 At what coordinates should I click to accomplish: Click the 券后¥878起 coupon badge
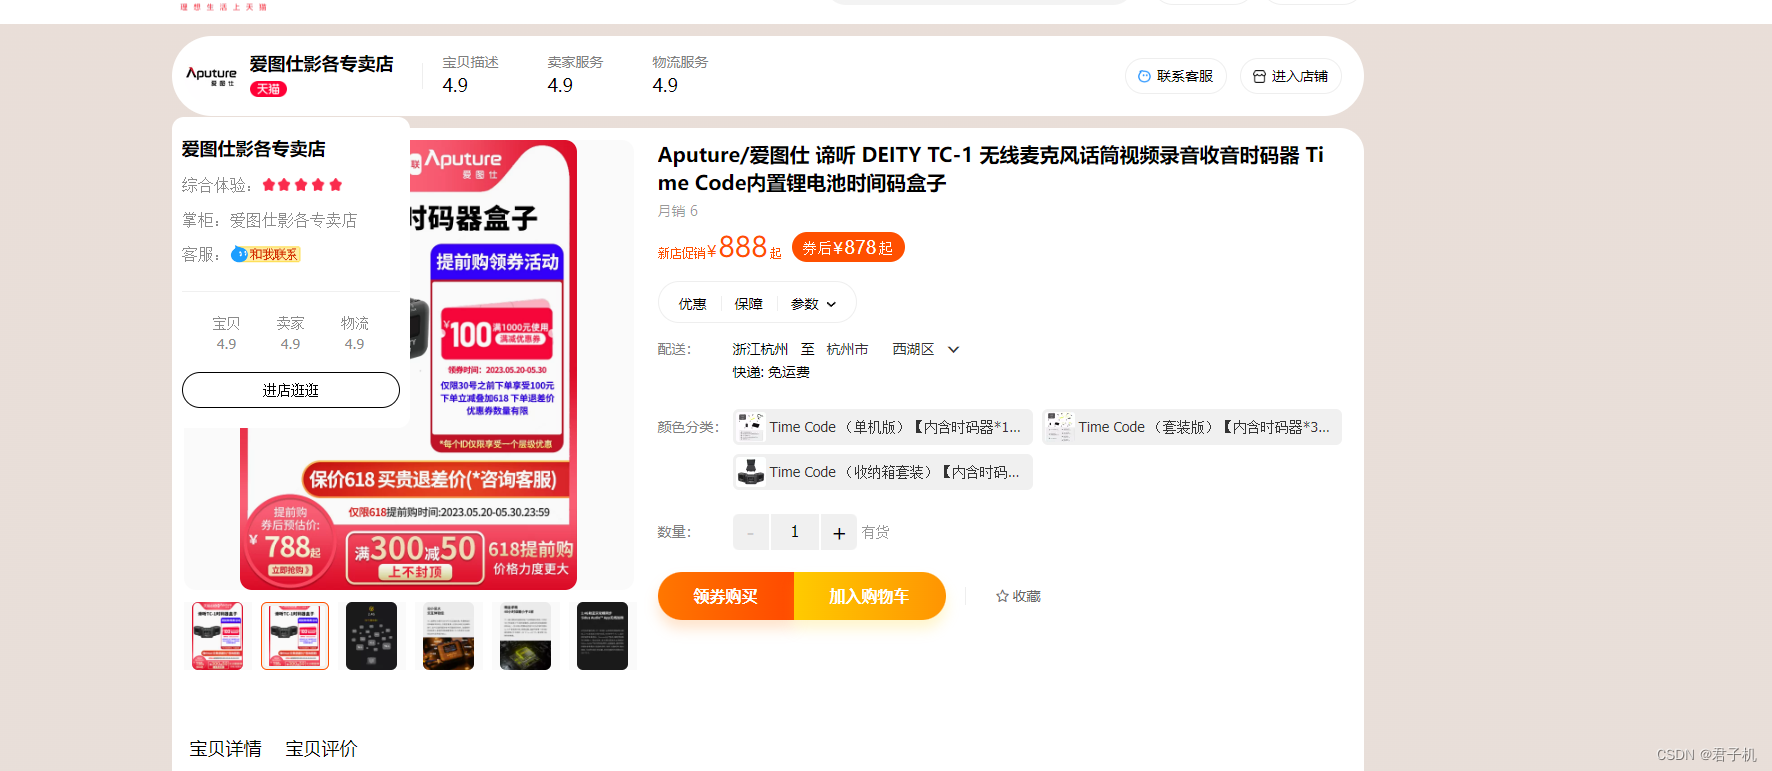click(x=848, y=247)
